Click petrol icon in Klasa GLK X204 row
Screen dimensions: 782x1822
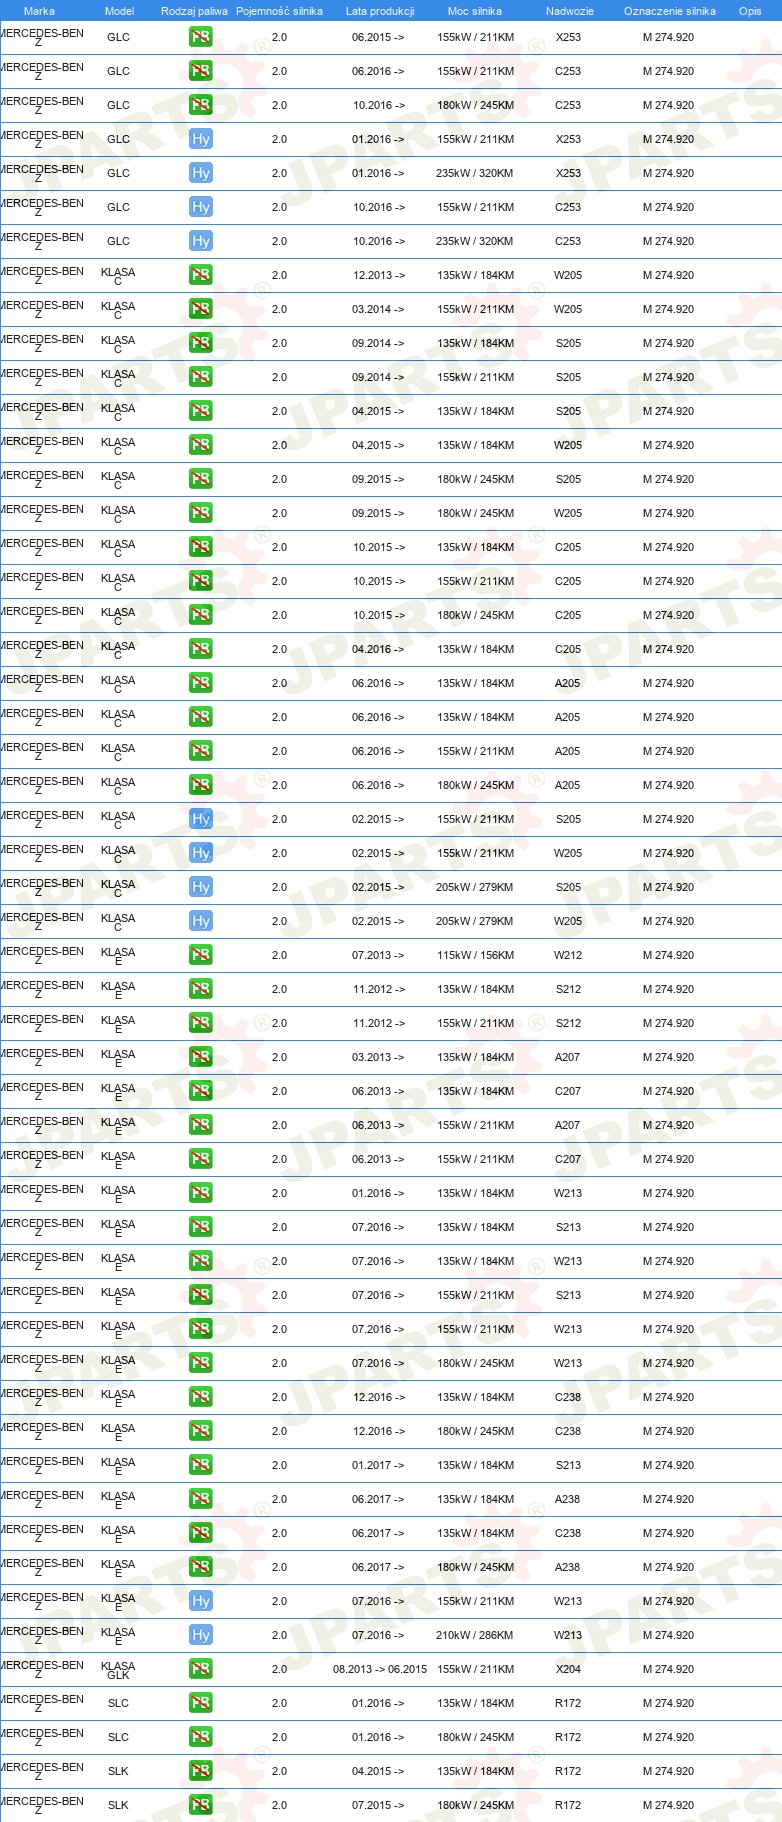200,1669
